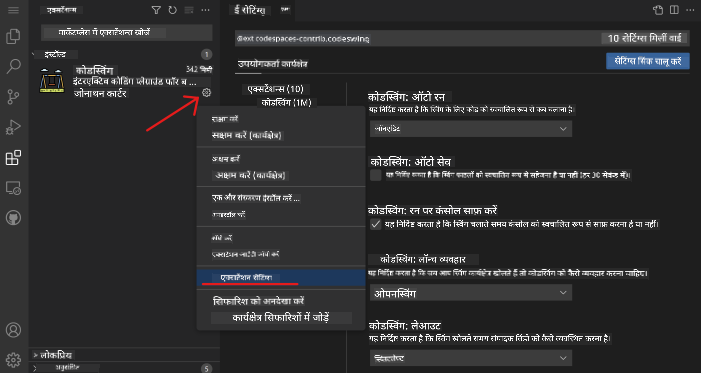701x373 pixels.
Task: Open the Launch Behavior dropdown
Action: coord(471,293)
